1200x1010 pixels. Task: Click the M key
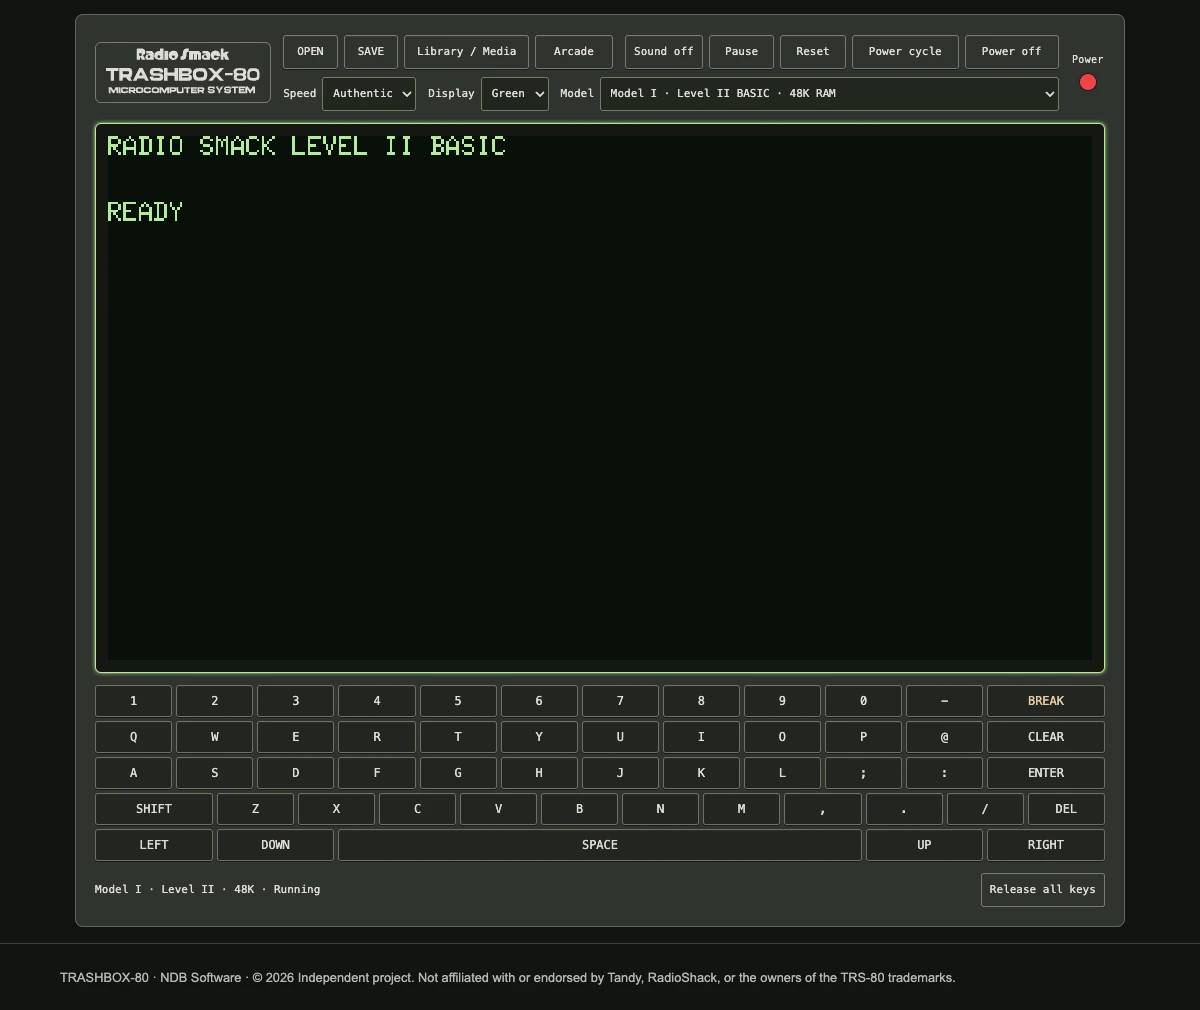tap(741, 809)
